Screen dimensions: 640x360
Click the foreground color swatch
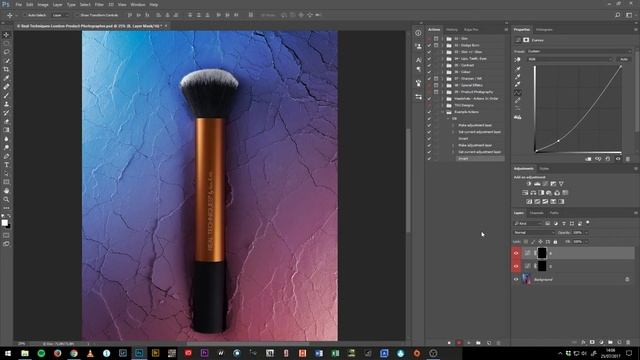(4, 222)
